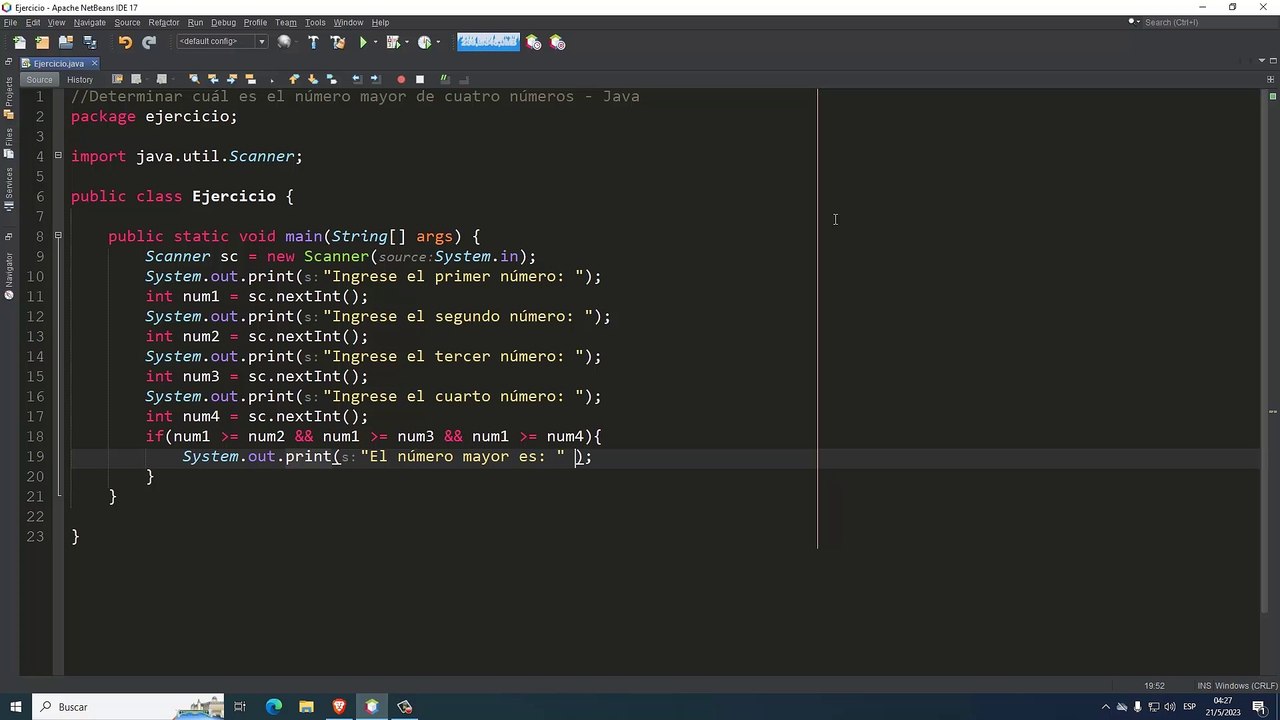Expand the Debug Project dropdown arrow
Screen dimensions: 1280x720
pos(407,42)
